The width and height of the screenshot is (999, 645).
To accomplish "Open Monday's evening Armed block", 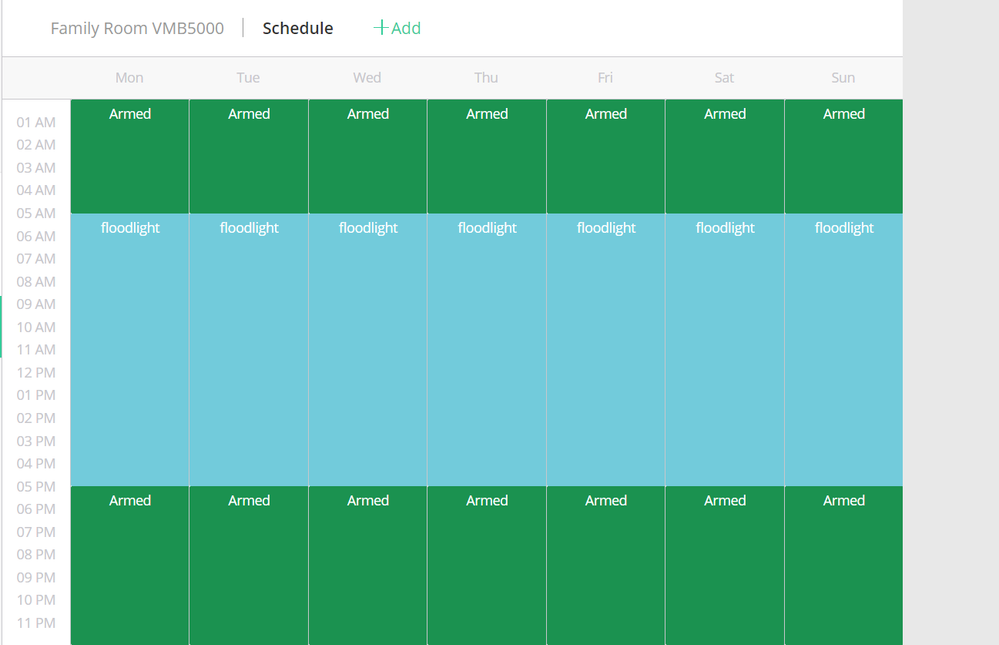I will (130, 565).
